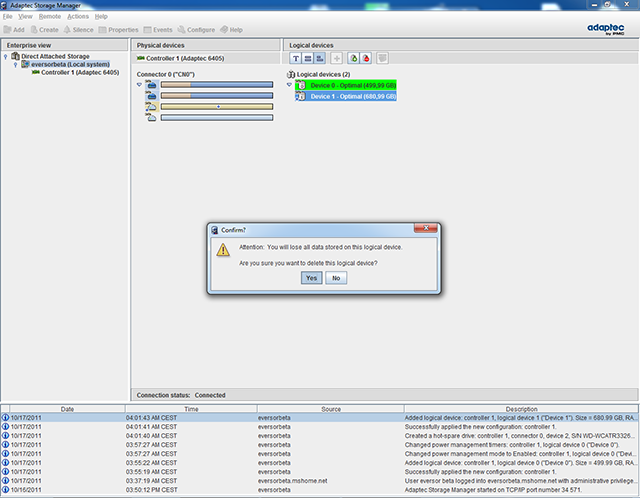Open the Help menu in menu bar
This screenshot has height=498, width=640.
tap(101, 16)
